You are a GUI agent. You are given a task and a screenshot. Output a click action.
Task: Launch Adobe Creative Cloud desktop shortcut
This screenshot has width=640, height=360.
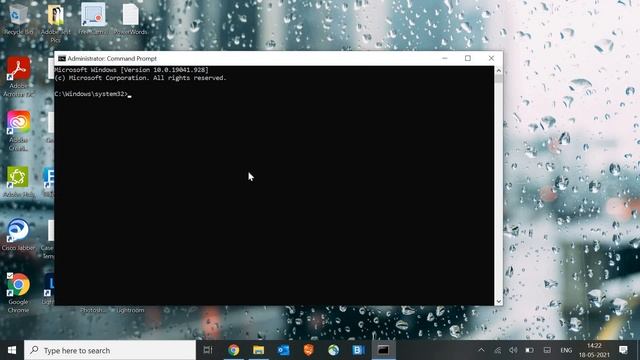(x=18, y=131)
